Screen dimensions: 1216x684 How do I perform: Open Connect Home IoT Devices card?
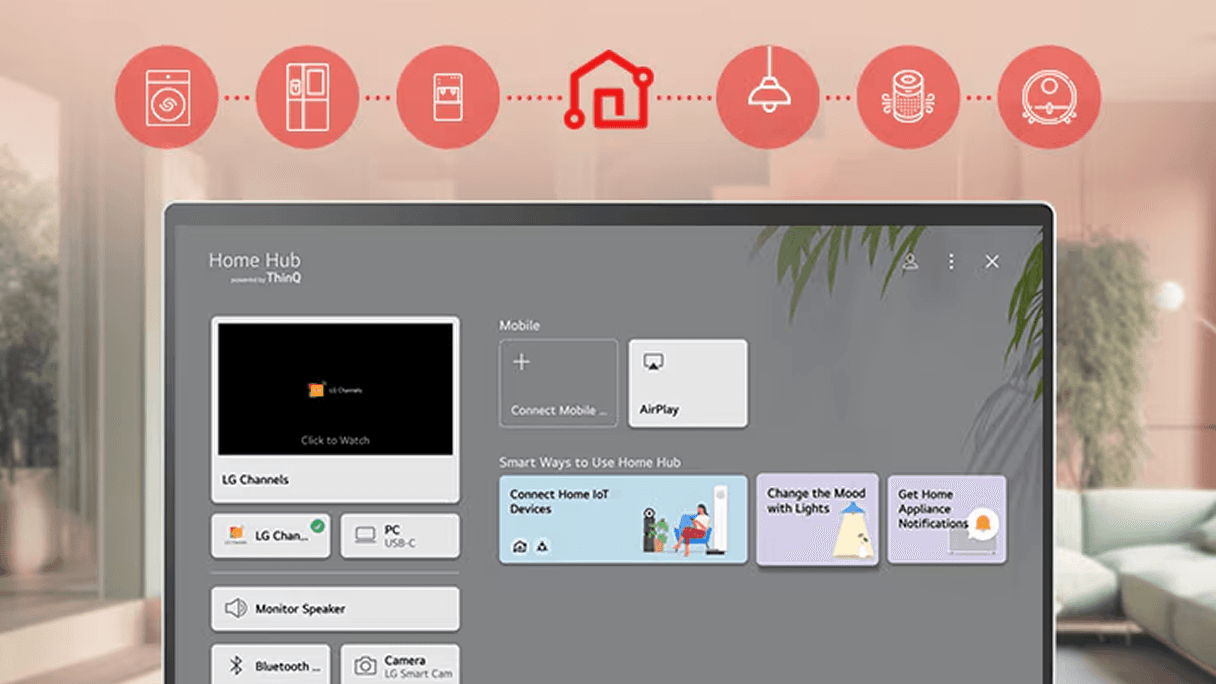(623, 519)
